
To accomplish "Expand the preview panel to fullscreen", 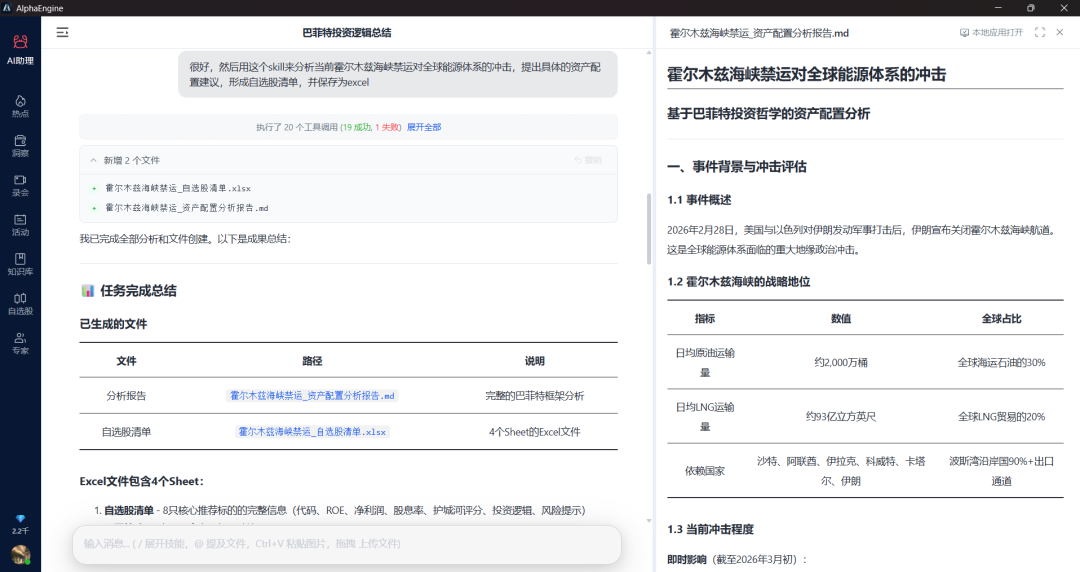I will [1040, 32].
